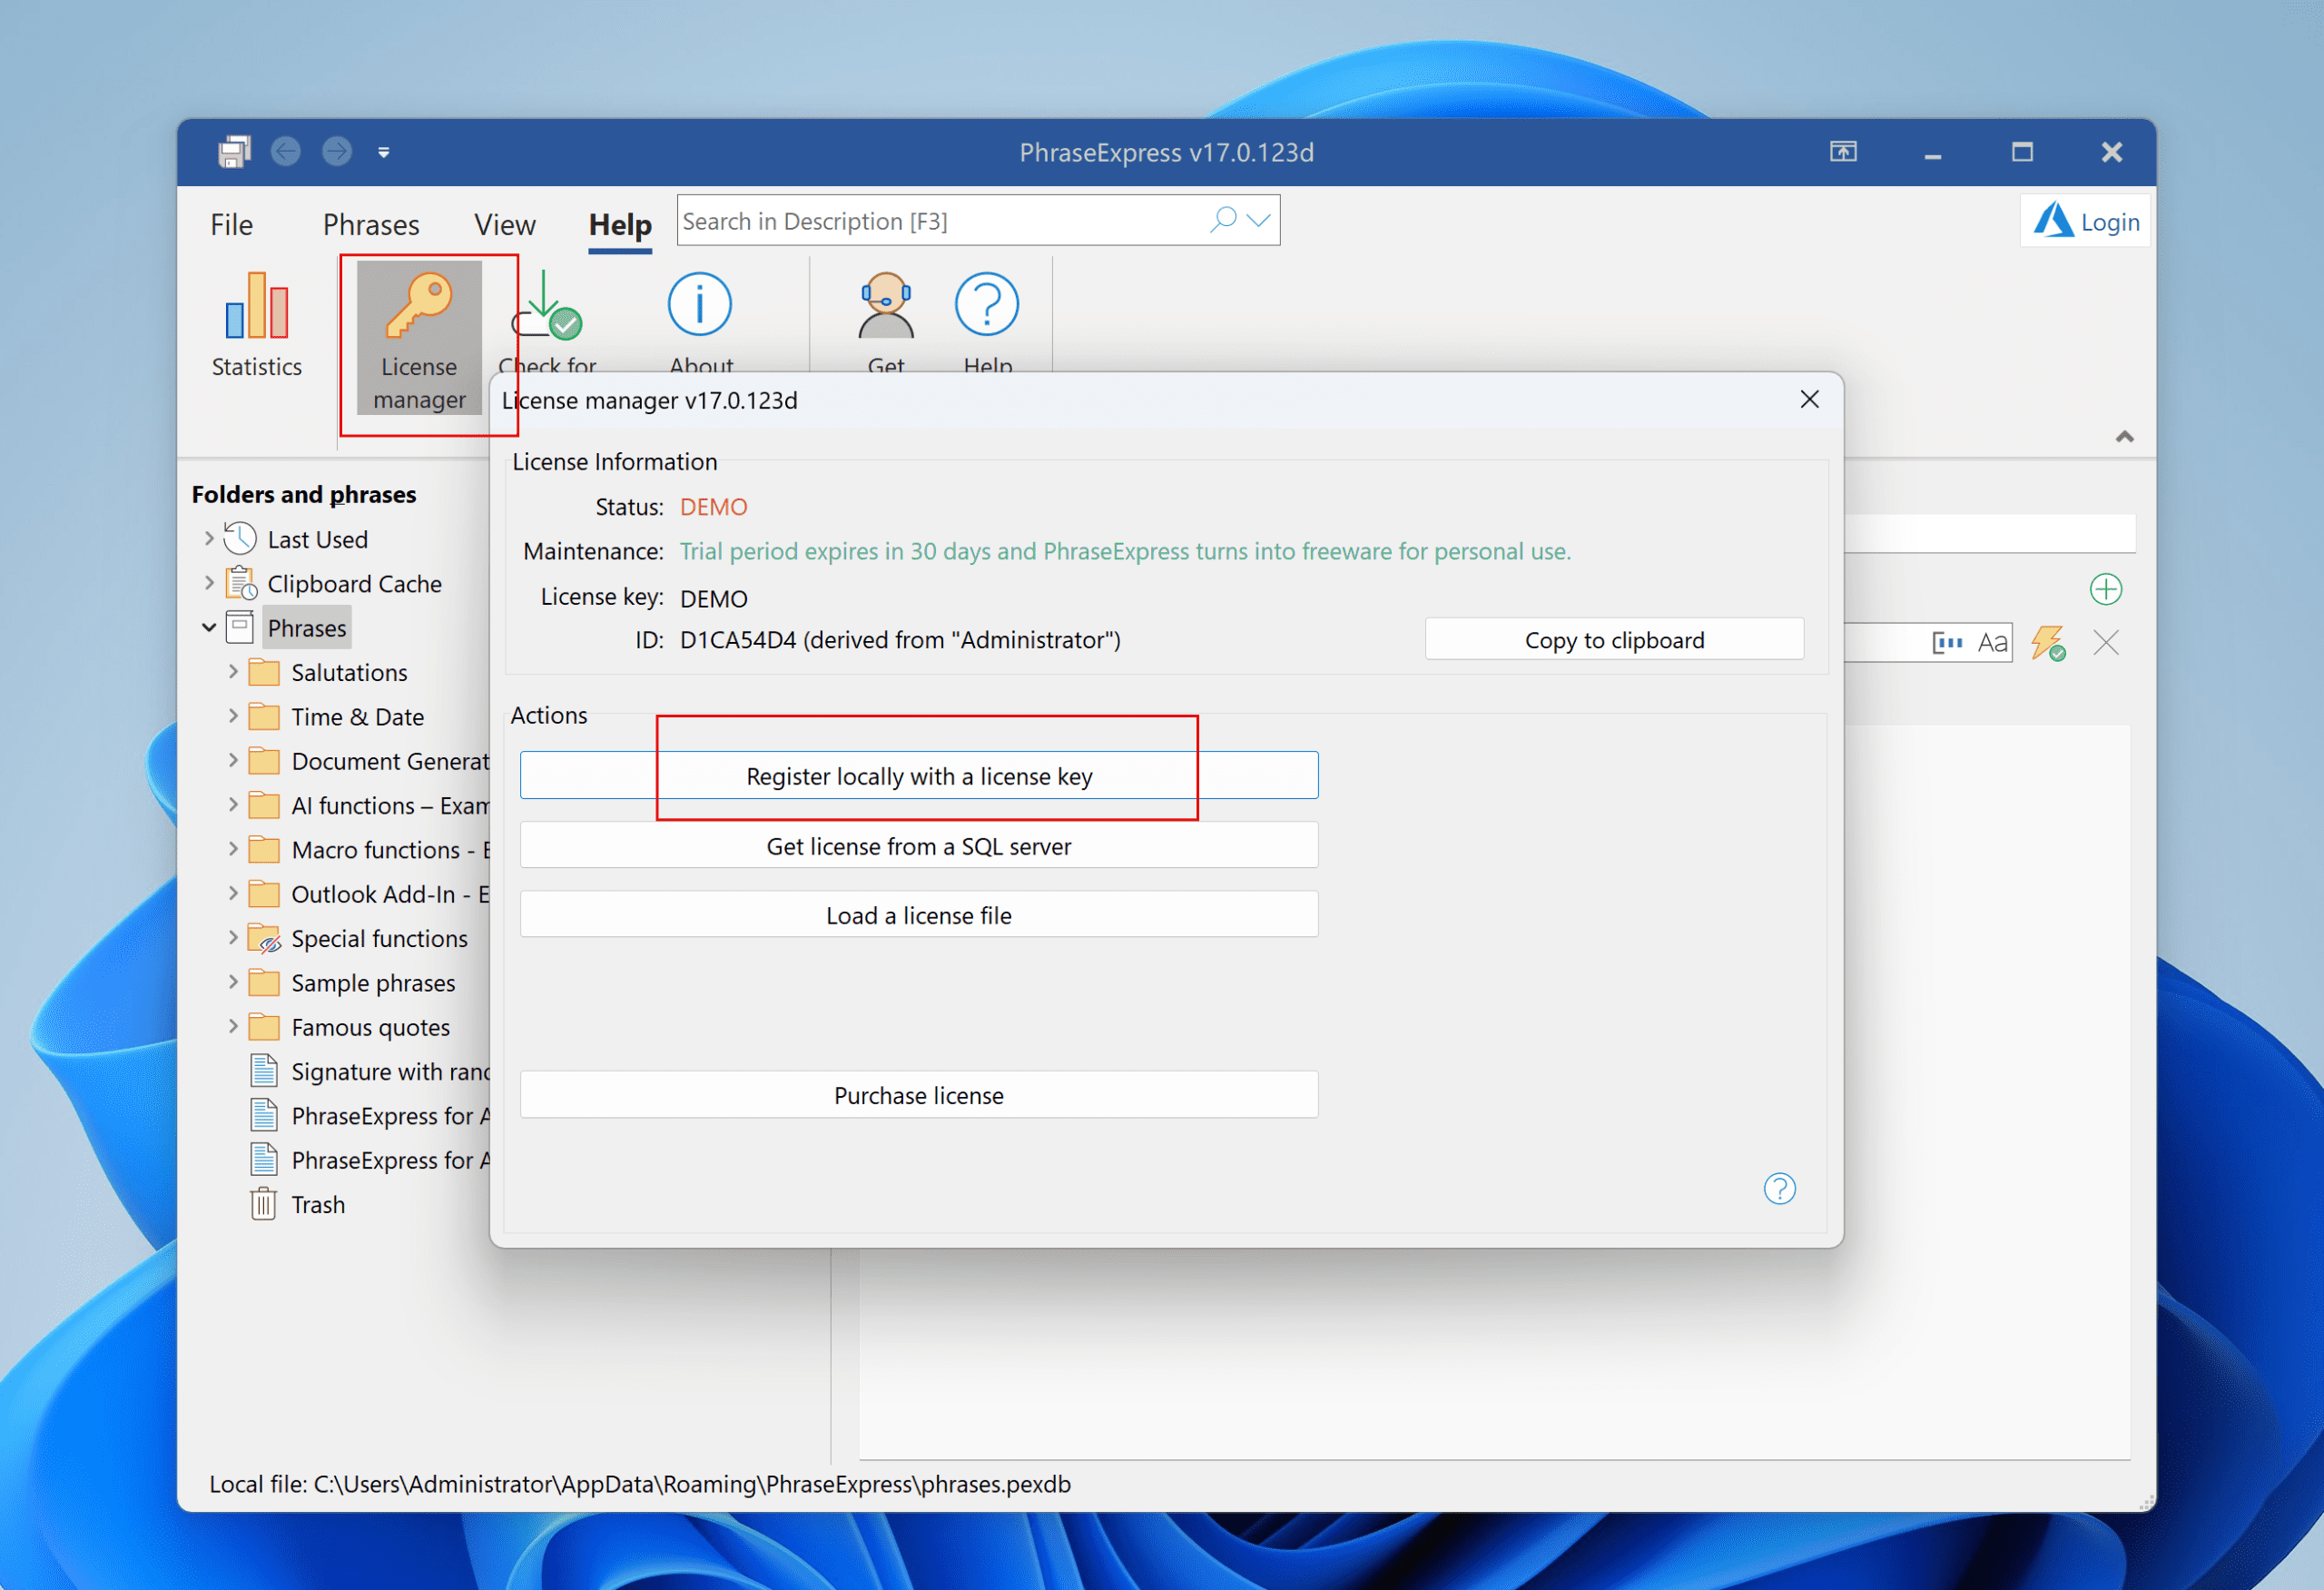Screen dimensions: 2324x1590
Task: Click the Search in Description field
Action: point(940,221)
